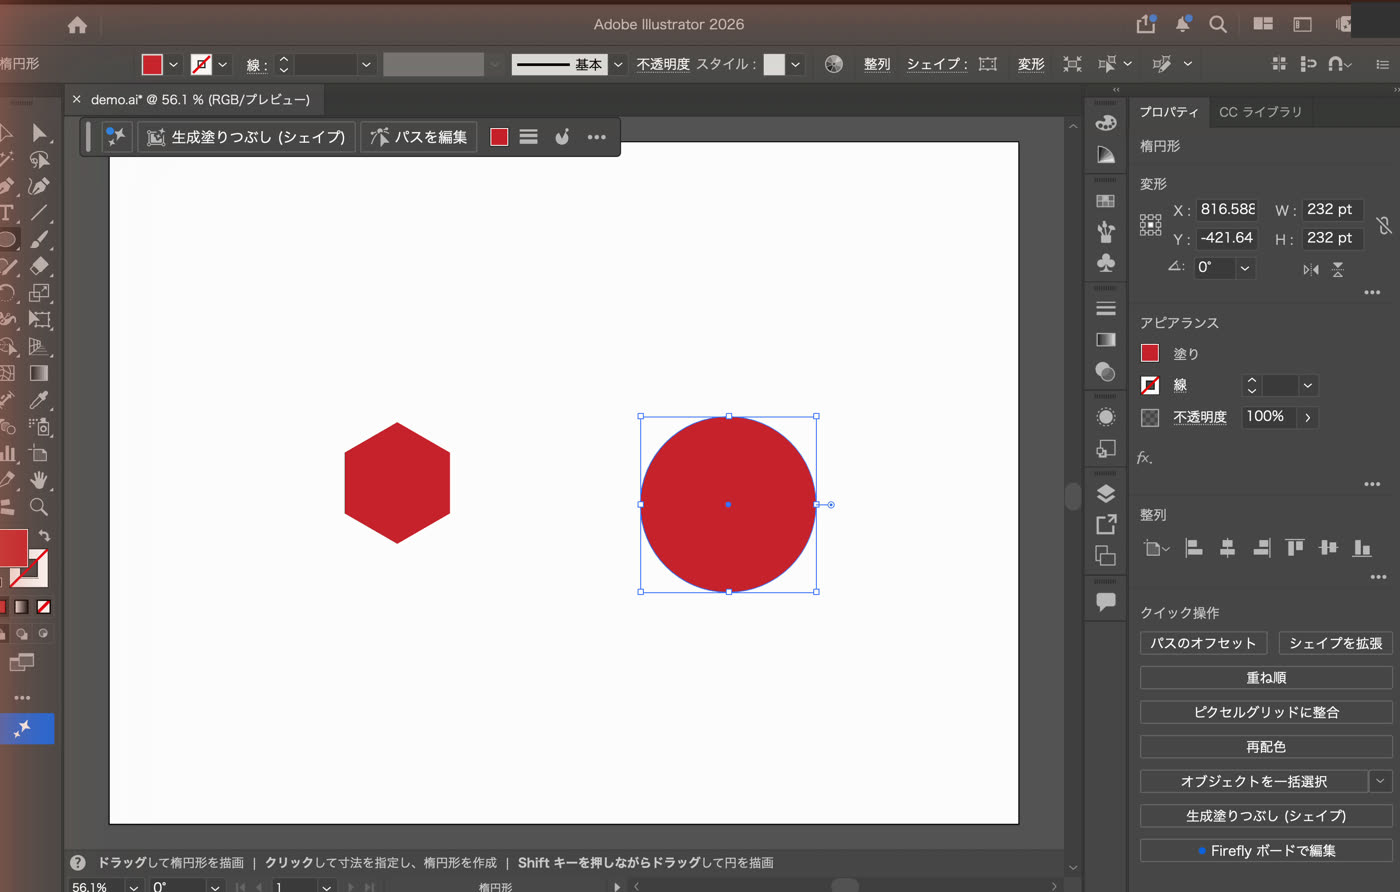Click 生成塗りつぶし (シェイプ) in contextual bar
The height and width of the screenshot is (892, 1400).
(246, 137)
